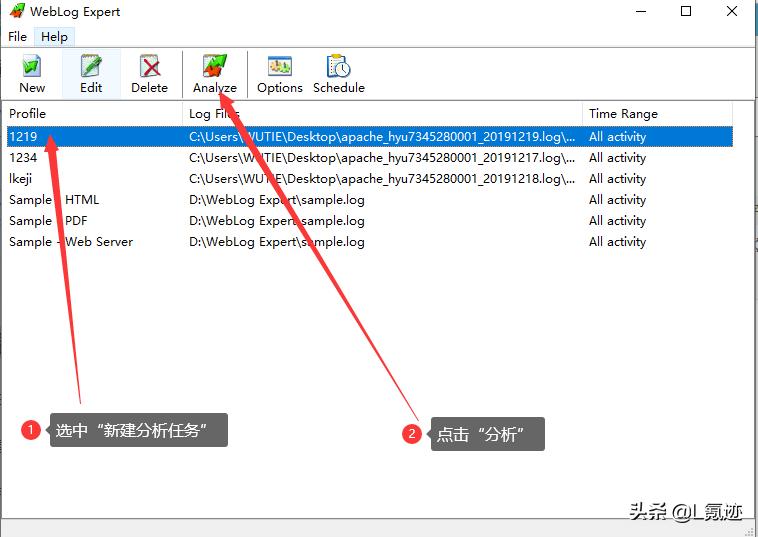Click the log path ending 20191219.log
The height and width of the screenshot is (537, 758).
(x=382, y=137)
